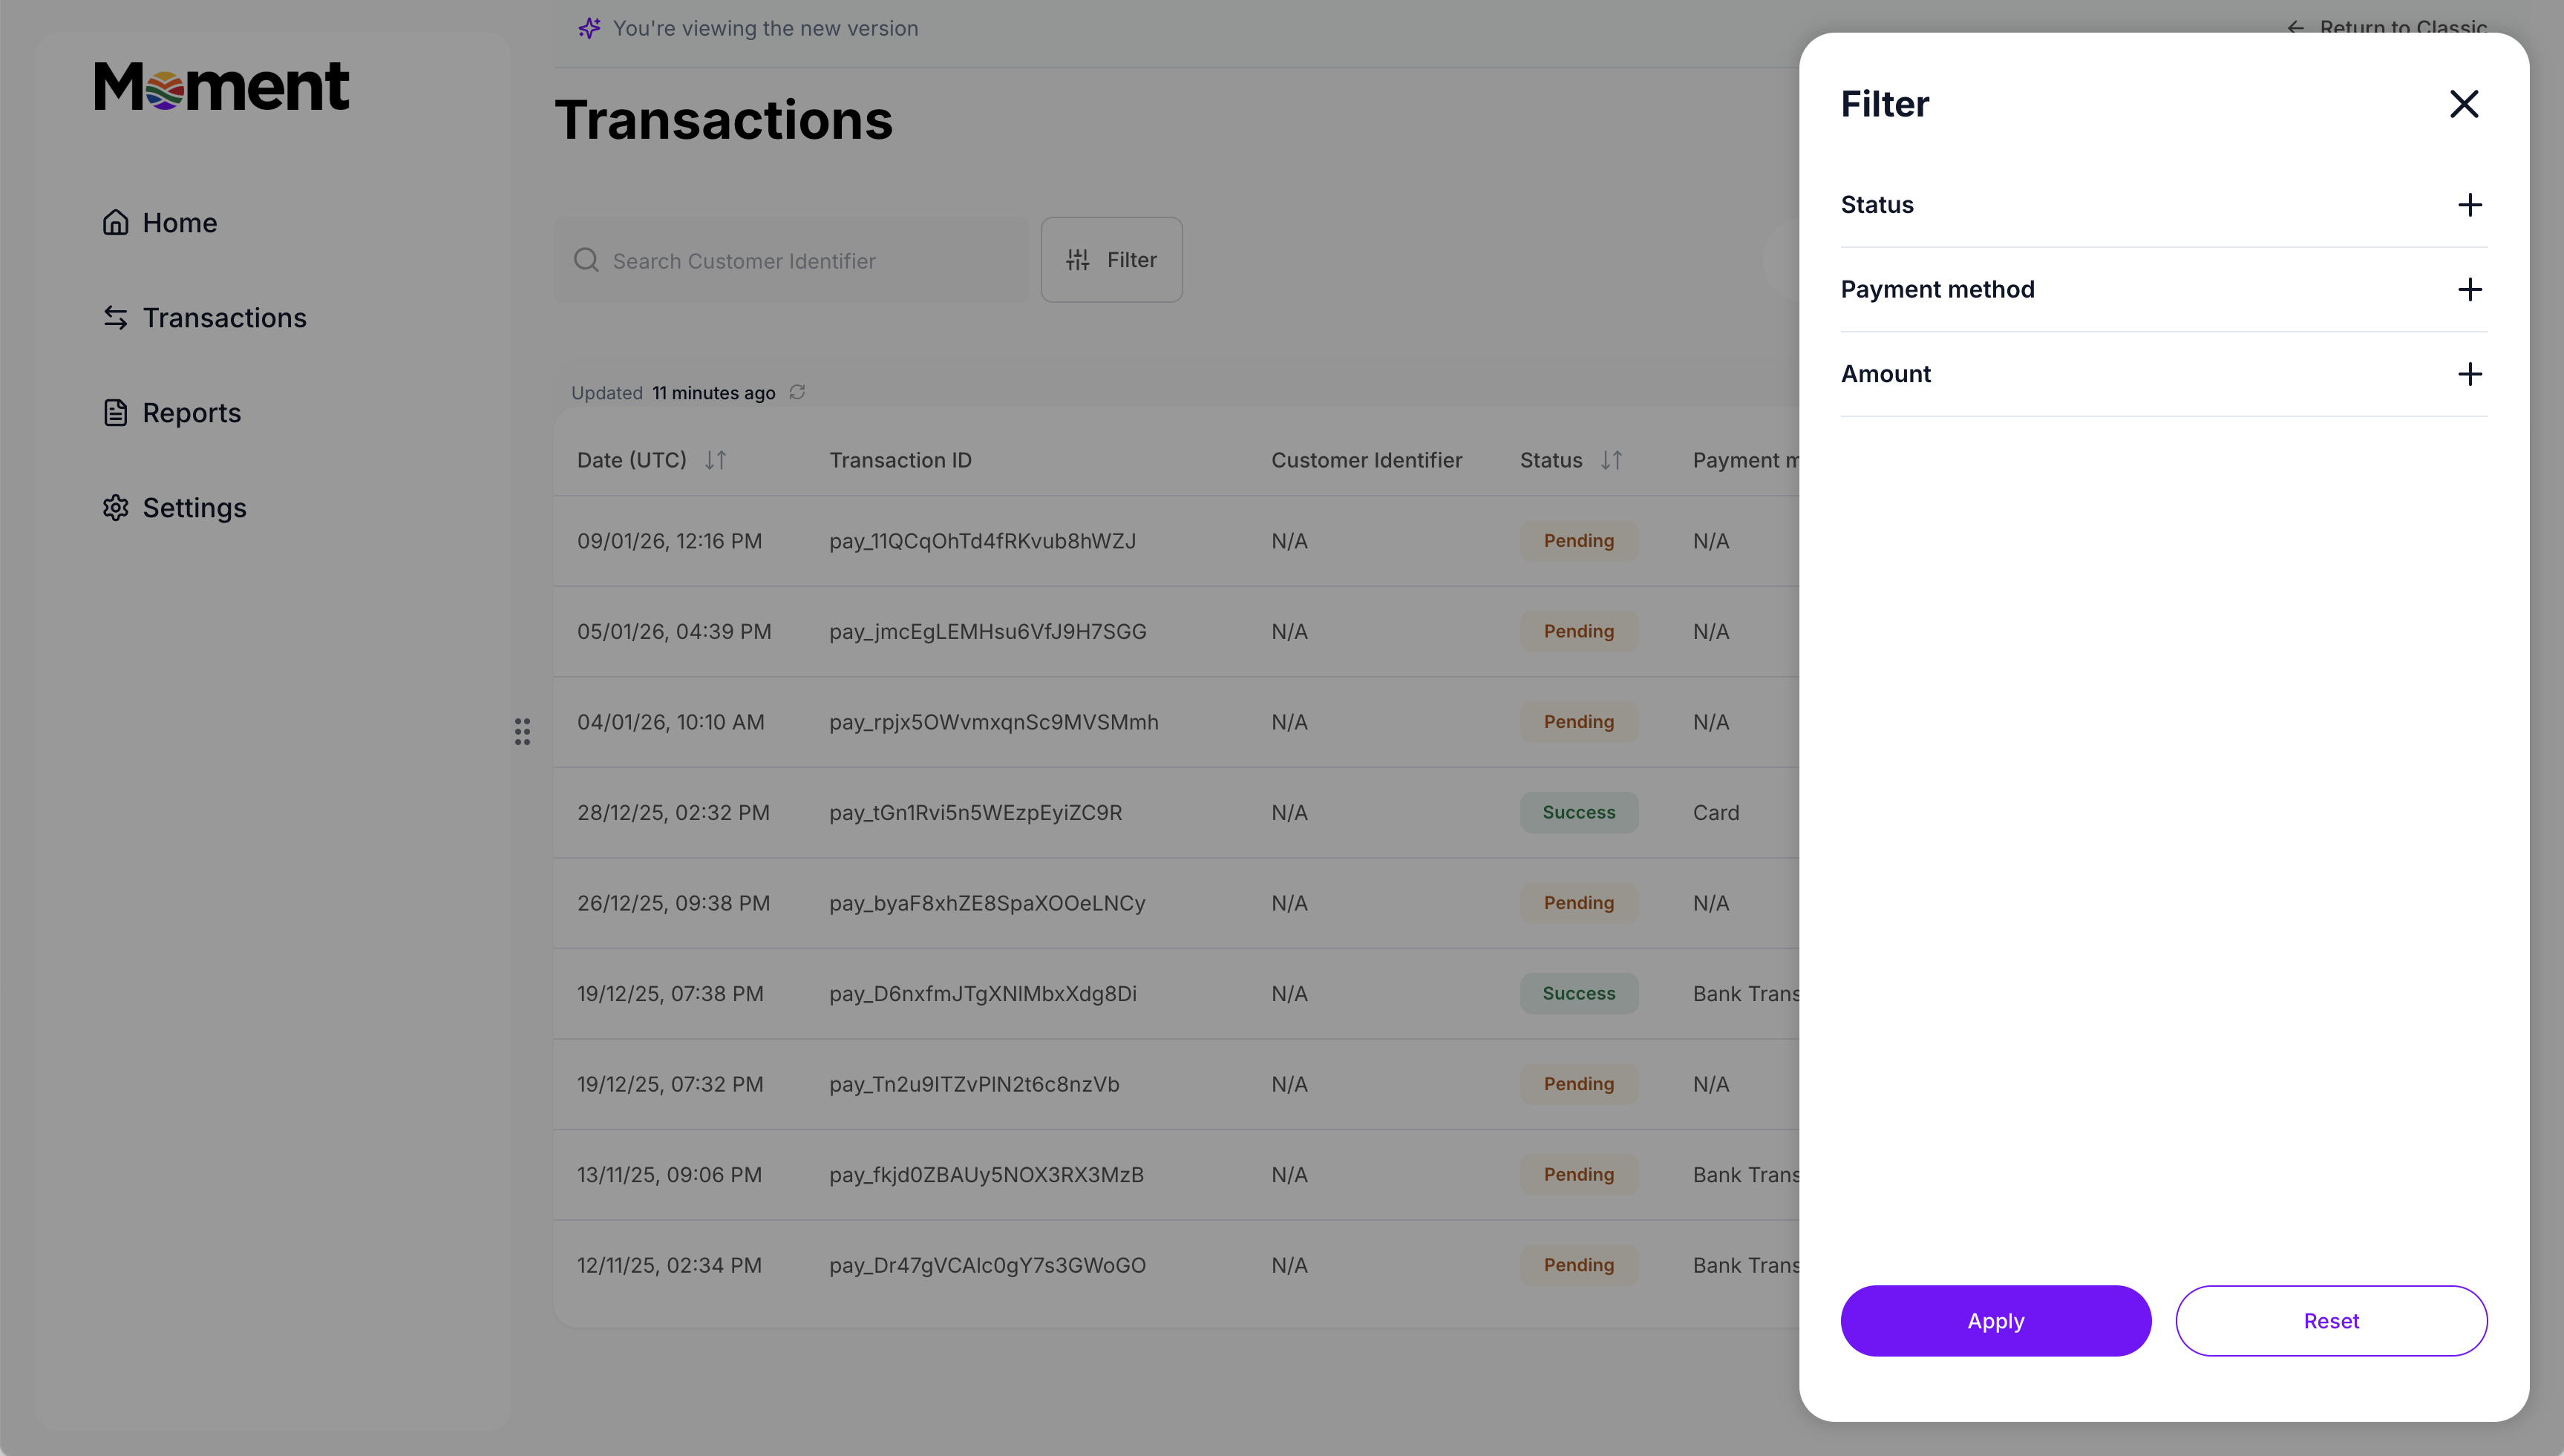Reset all filters
The width and height of the screenshot is (2564, 1456).
click(x=2330, y=1320)
